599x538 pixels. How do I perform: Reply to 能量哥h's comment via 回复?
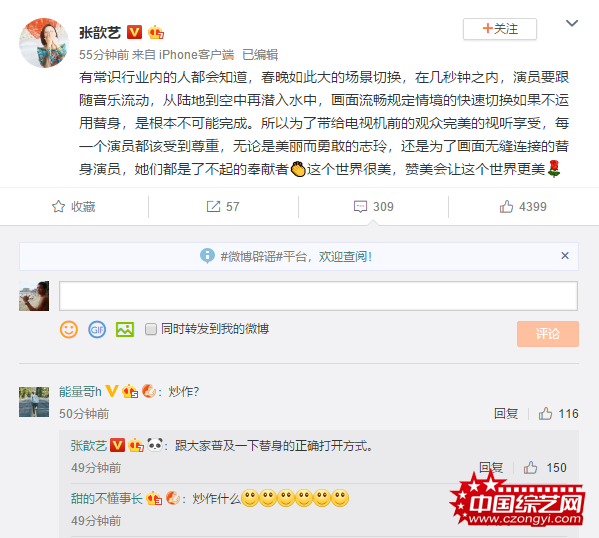tap(506, 413)
